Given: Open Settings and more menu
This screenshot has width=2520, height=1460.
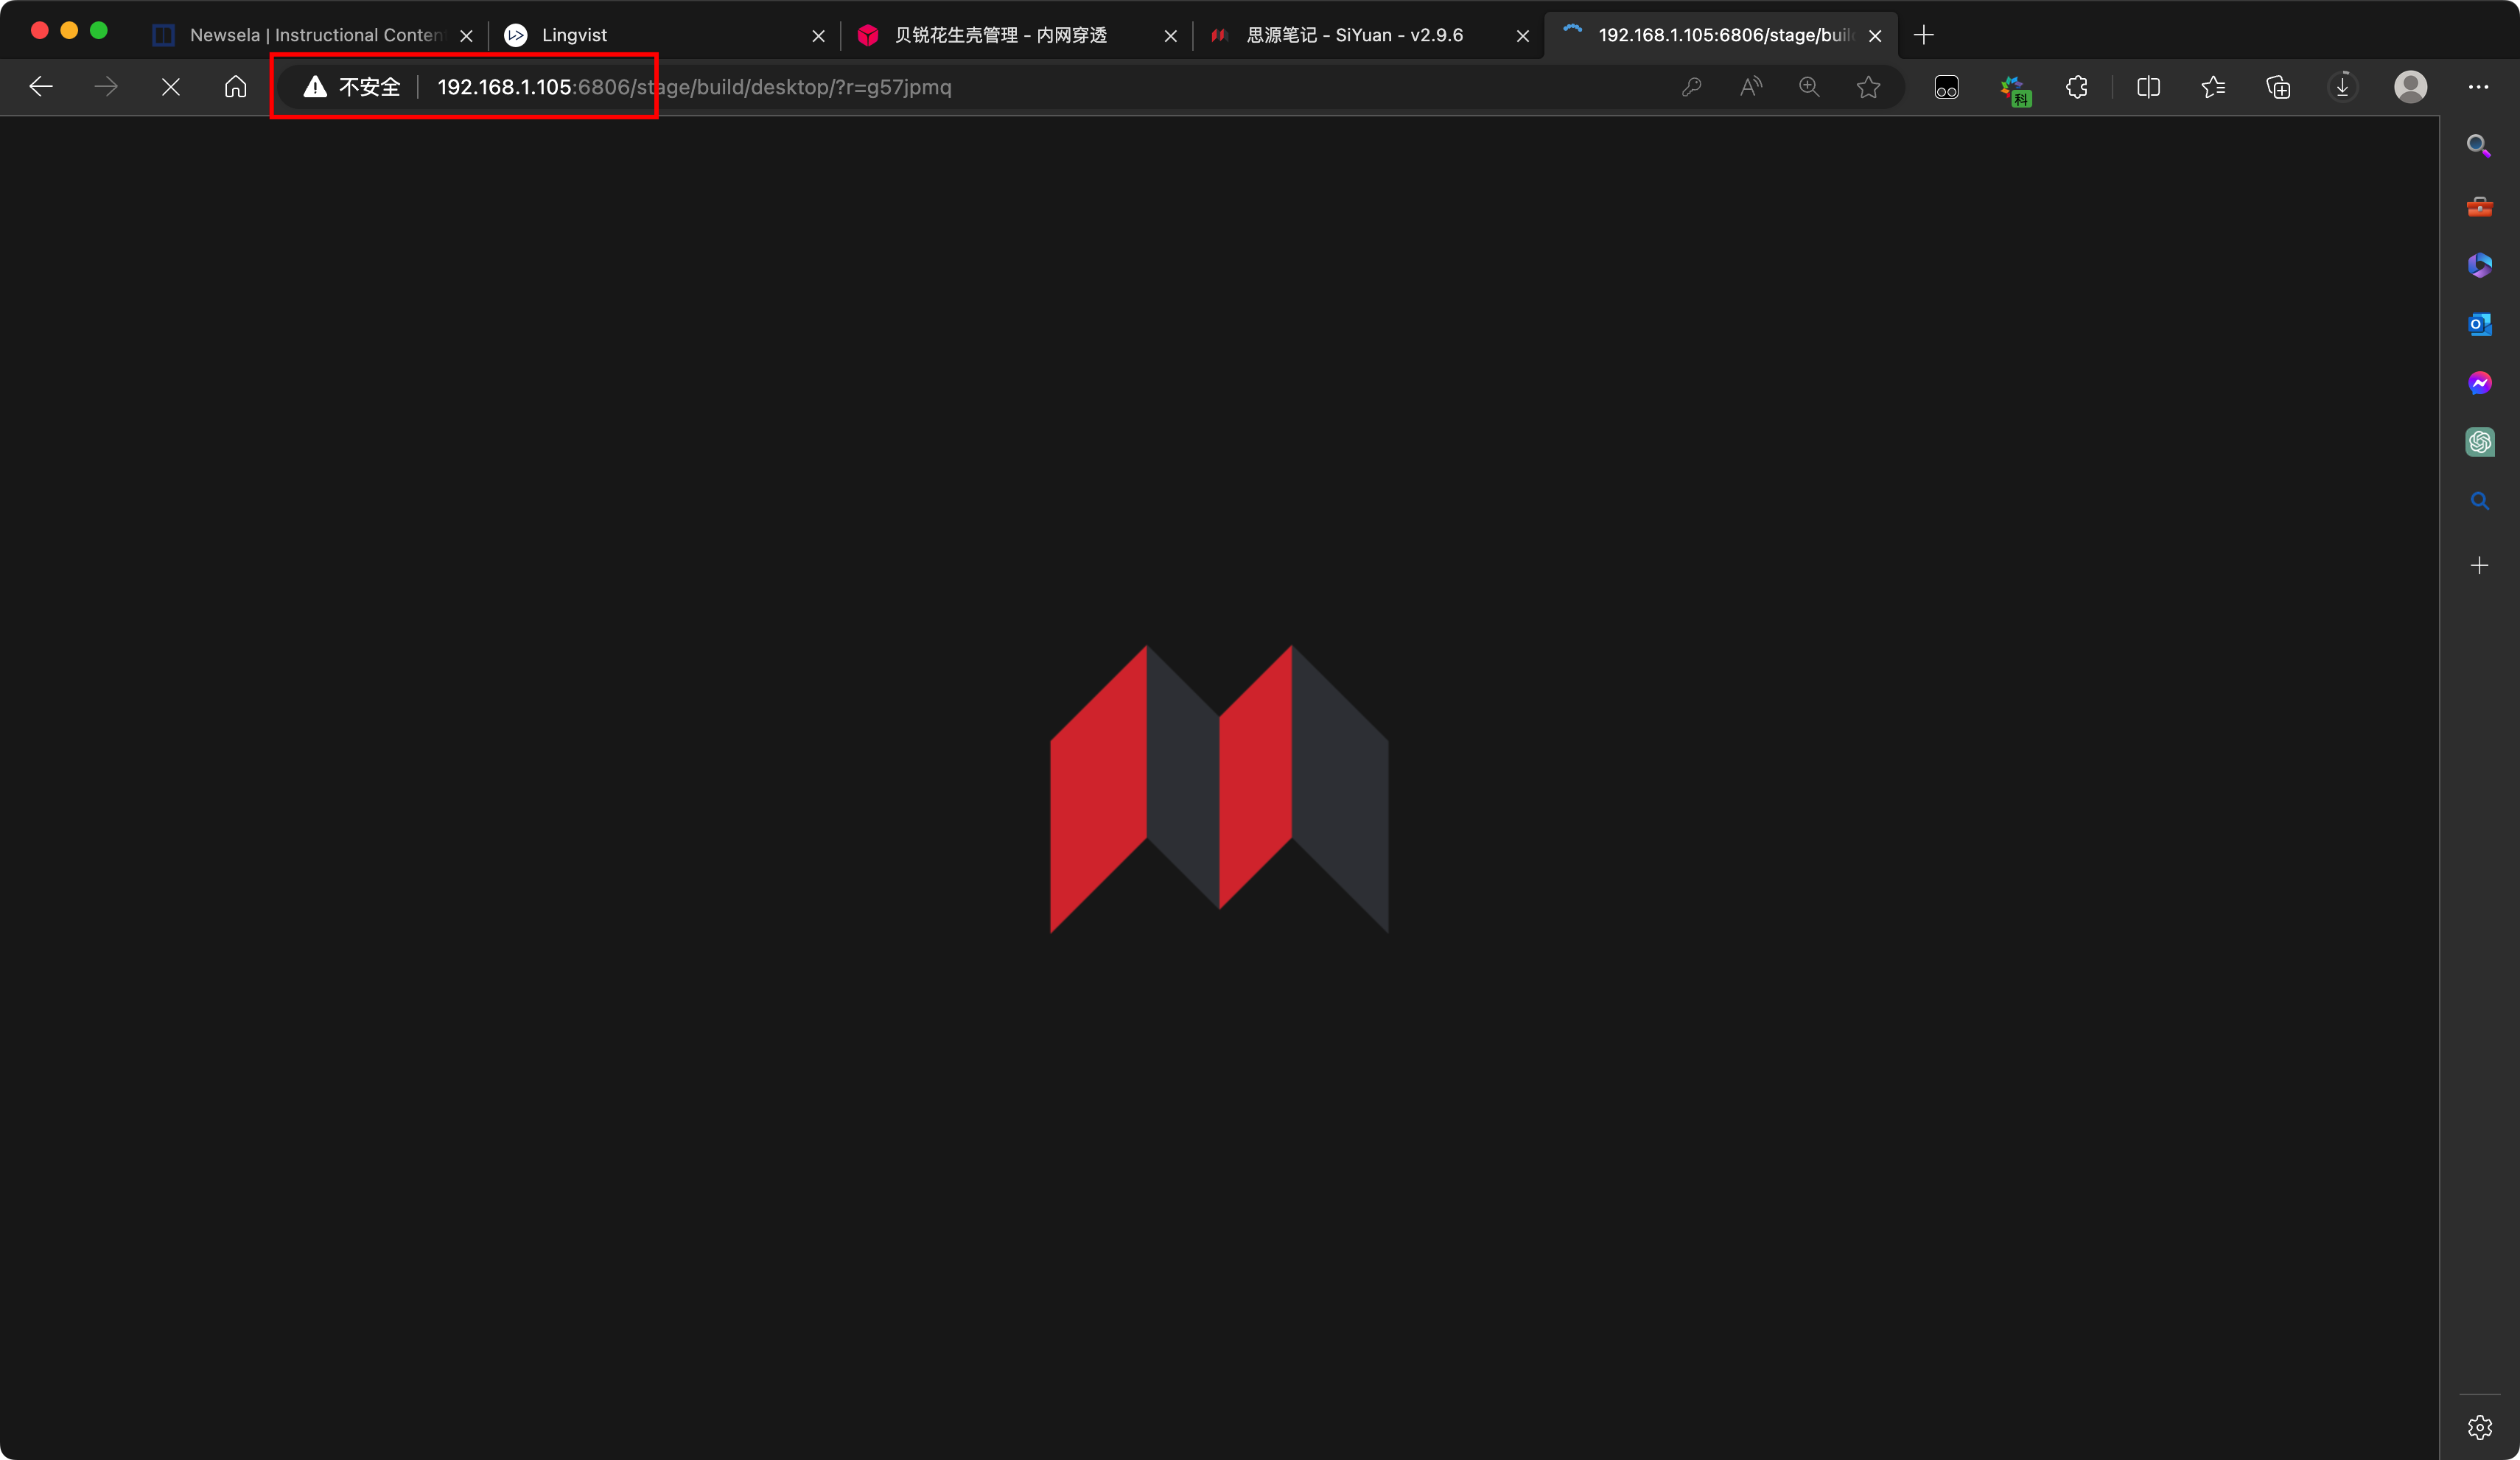Looking at the screenshot, I should 2478,87.
